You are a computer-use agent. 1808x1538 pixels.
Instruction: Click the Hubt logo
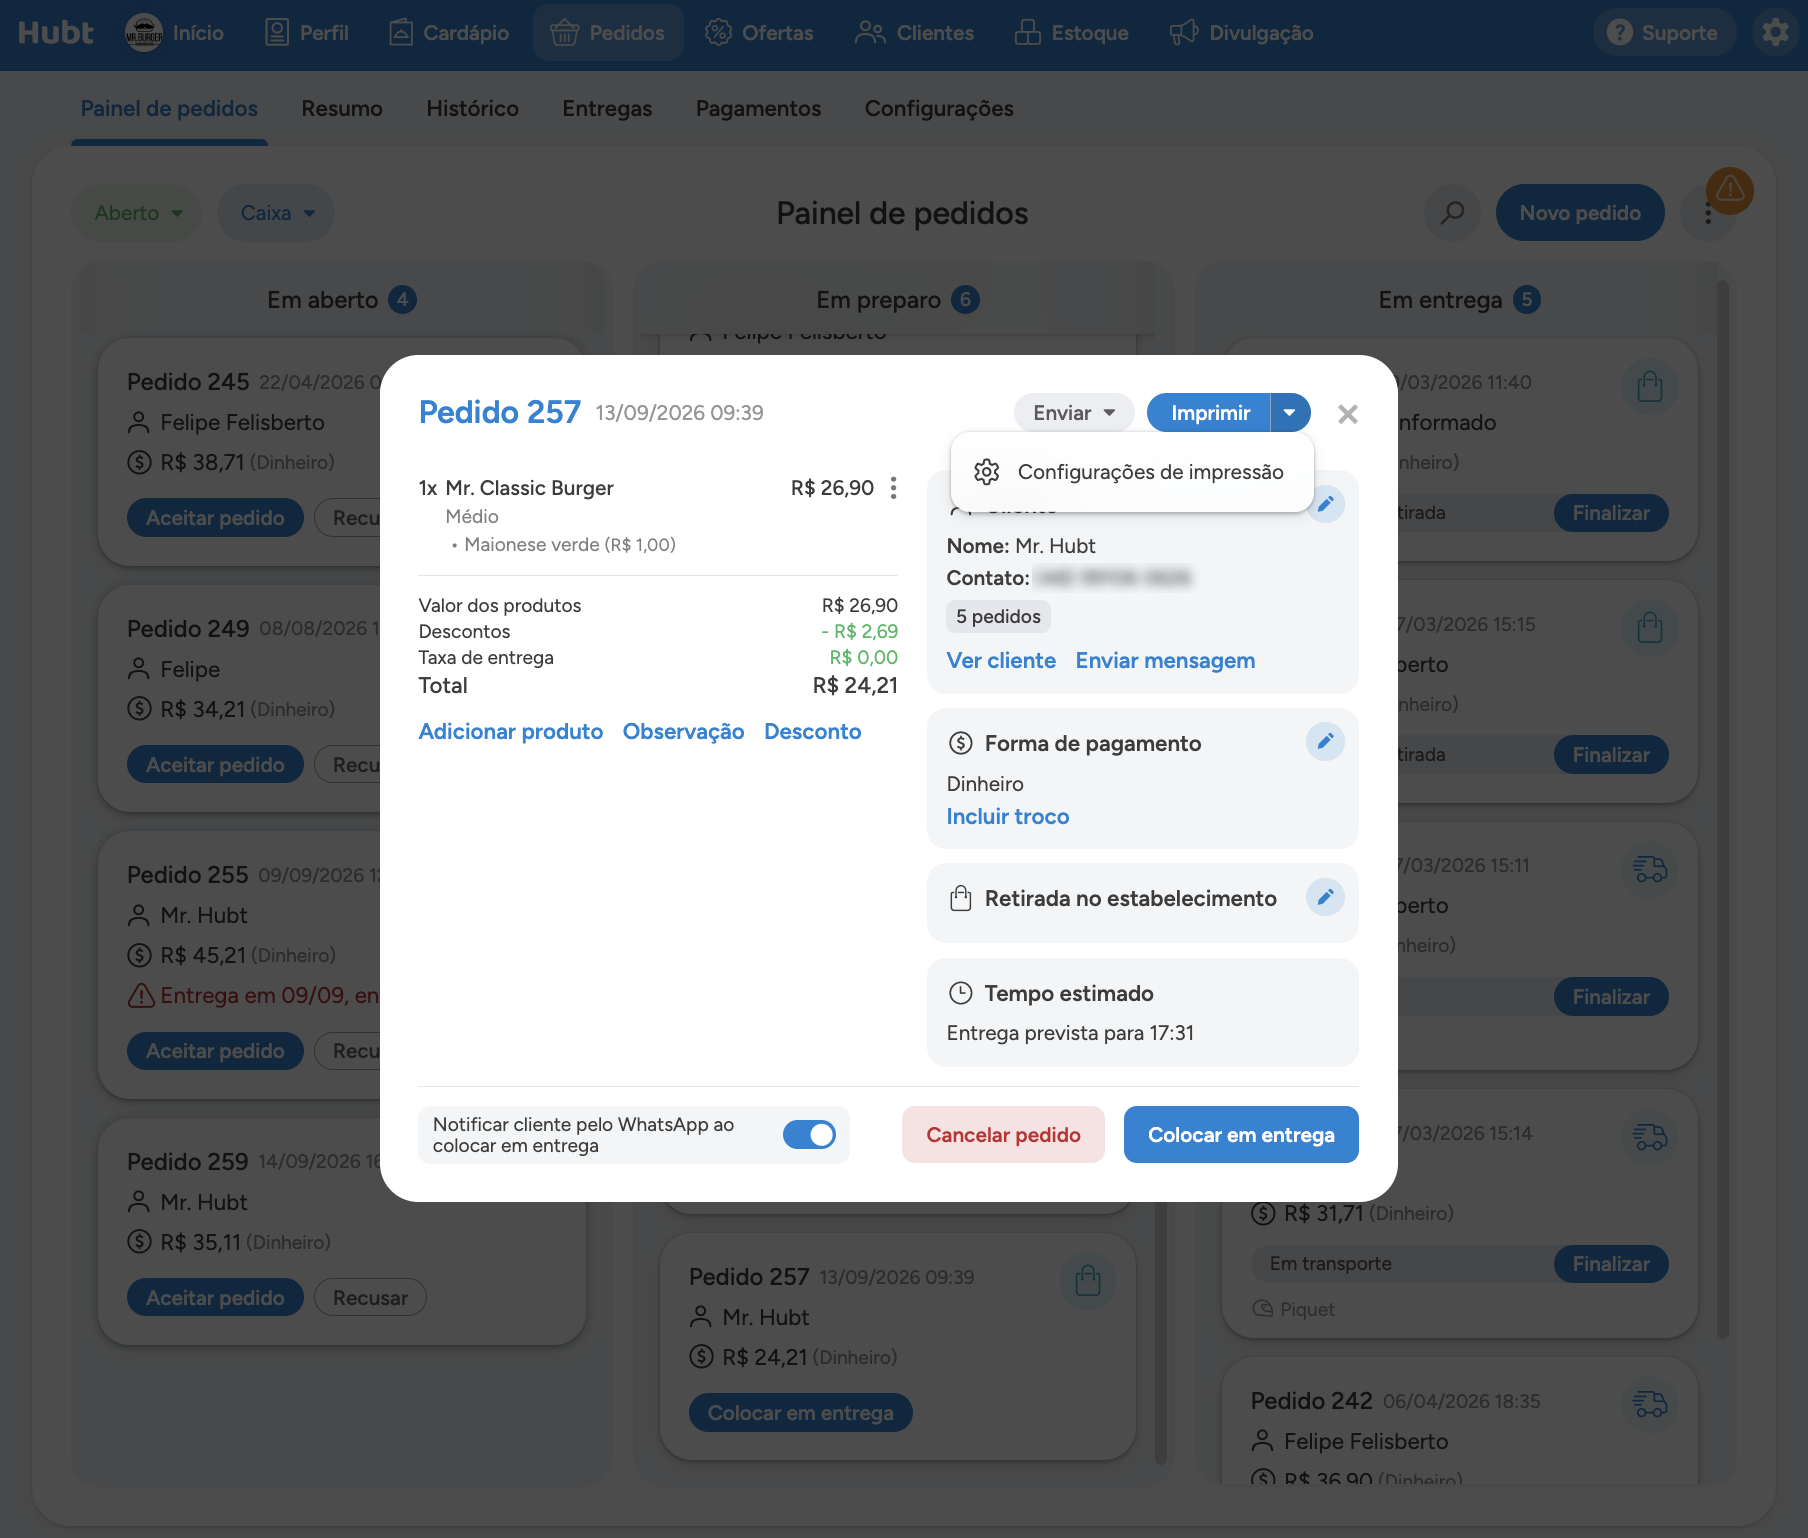tap(56, 33)
